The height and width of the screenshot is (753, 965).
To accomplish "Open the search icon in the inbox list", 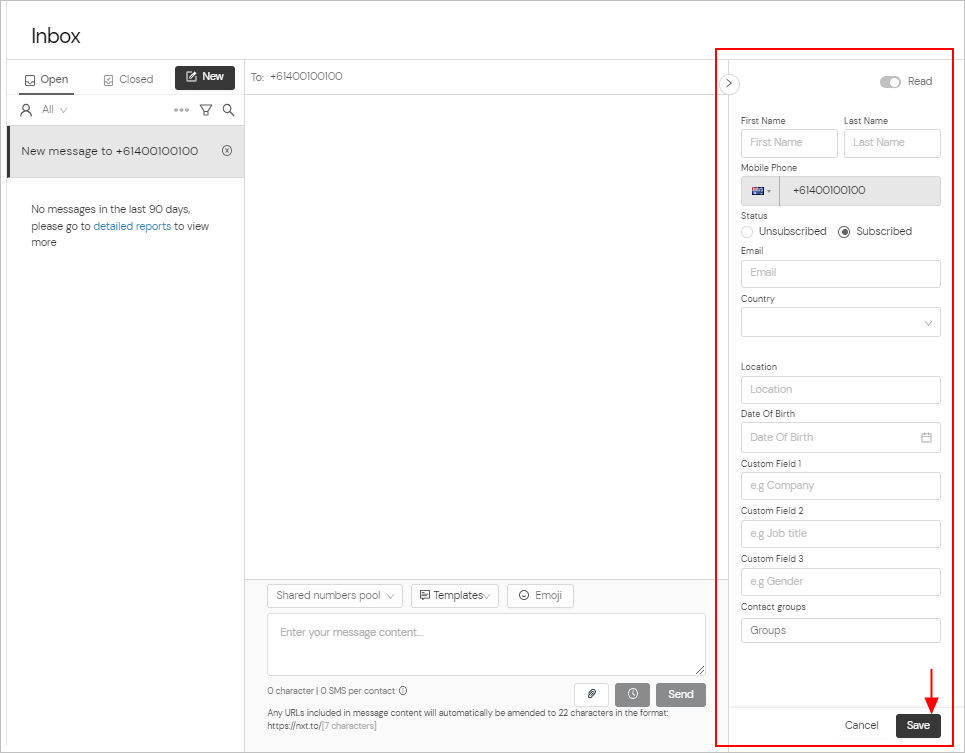I will [x=228, y=110].
